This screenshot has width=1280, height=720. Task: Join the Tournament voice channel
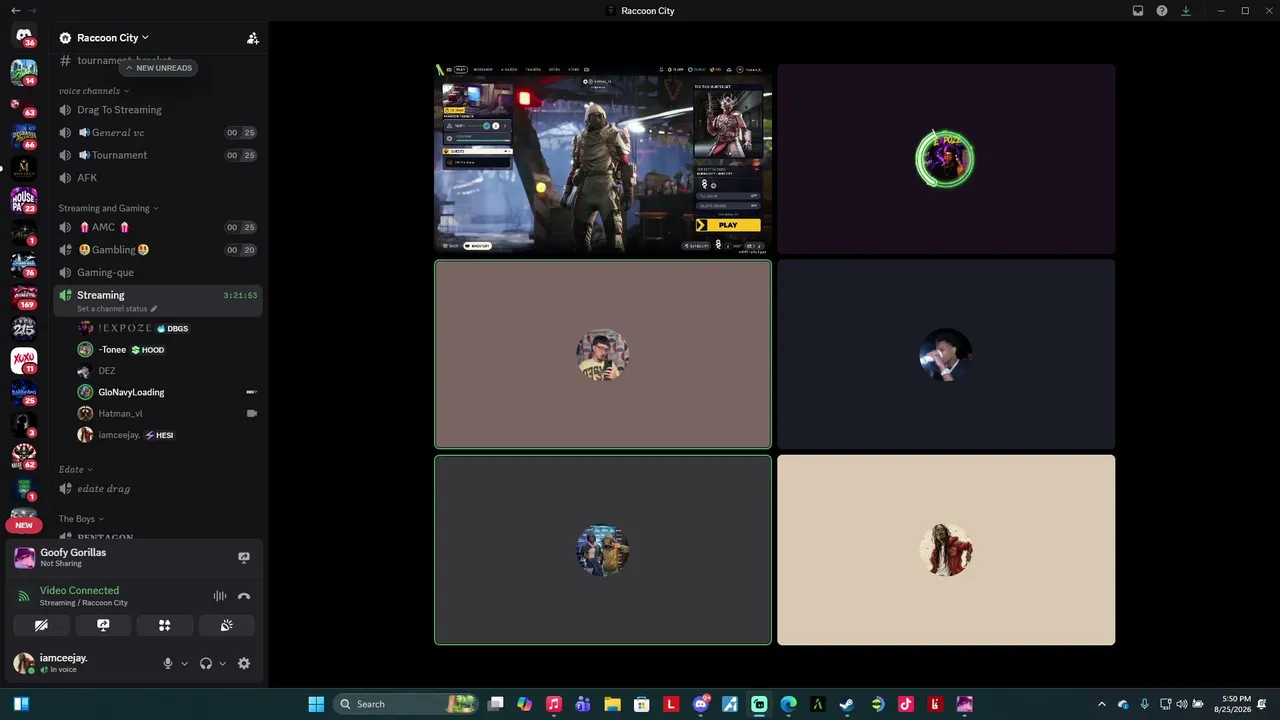(158, 155)
